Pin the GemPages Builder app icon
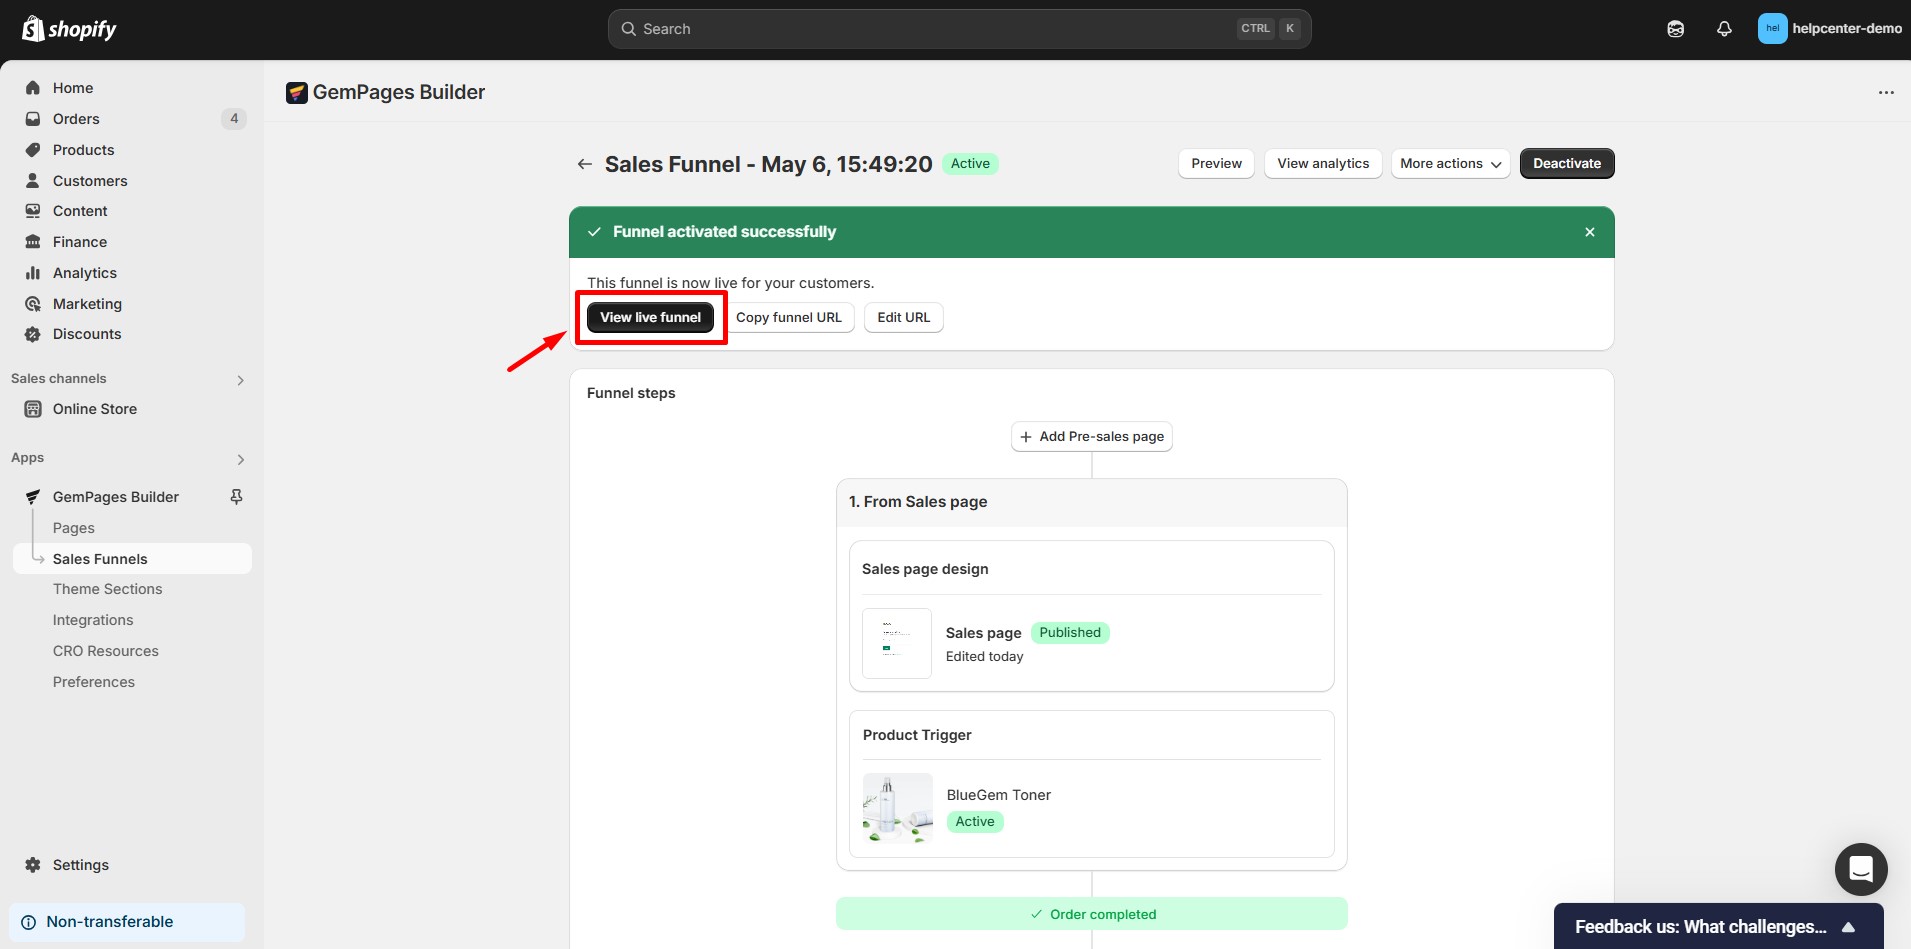The image size is (1911, 949). point(237,497)
